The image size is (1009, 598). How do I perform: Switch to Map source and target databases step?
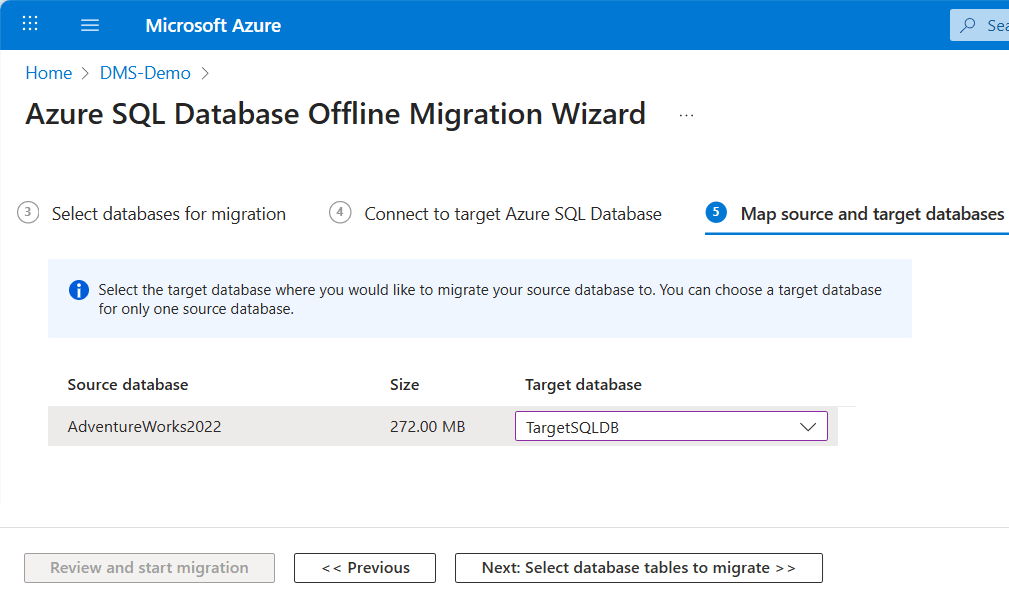tap(872, 213)
